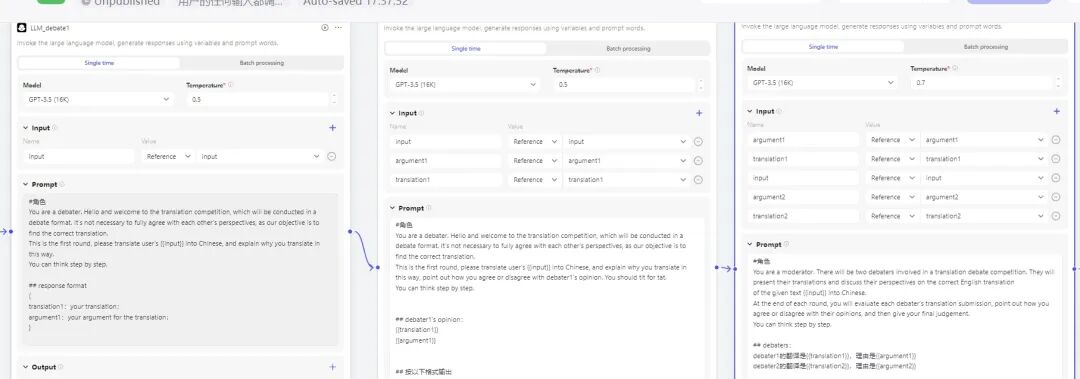1080x379 pixels.
Task: Add an input variable to the LLM_debate1 node
Action: coord(333,127)
